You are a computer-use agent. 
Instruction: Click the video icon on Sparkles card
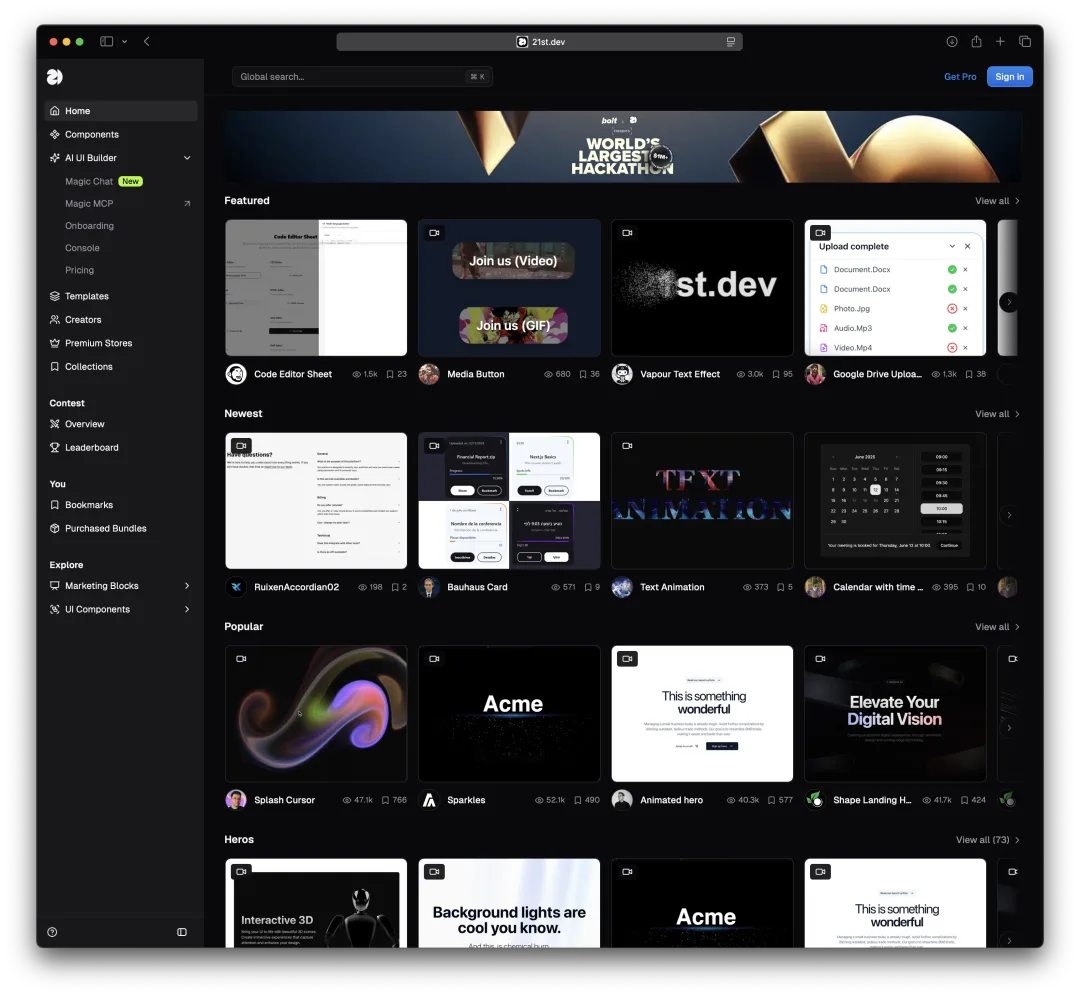[x=434, y=658]
